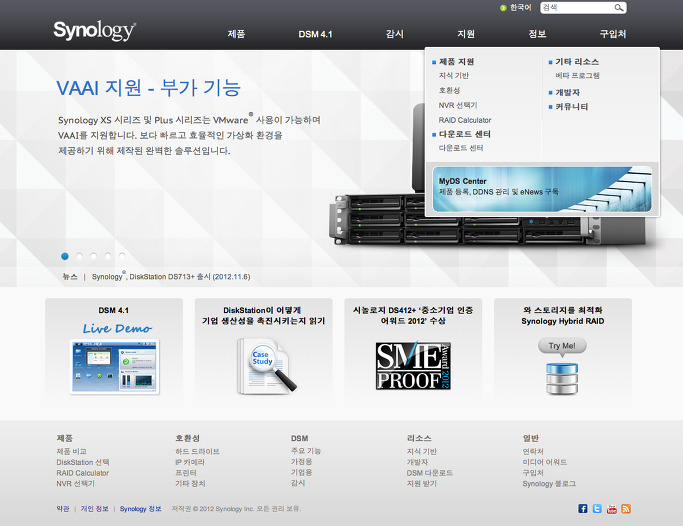Select 호환성 in the support dropdown

[449, 91]
